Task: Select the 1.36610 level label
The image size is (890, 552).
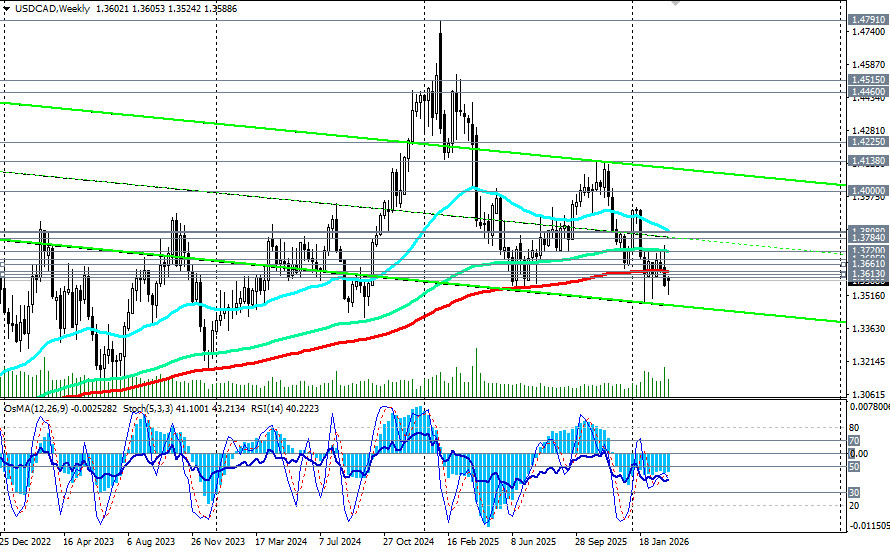Action: pos(868,264)
